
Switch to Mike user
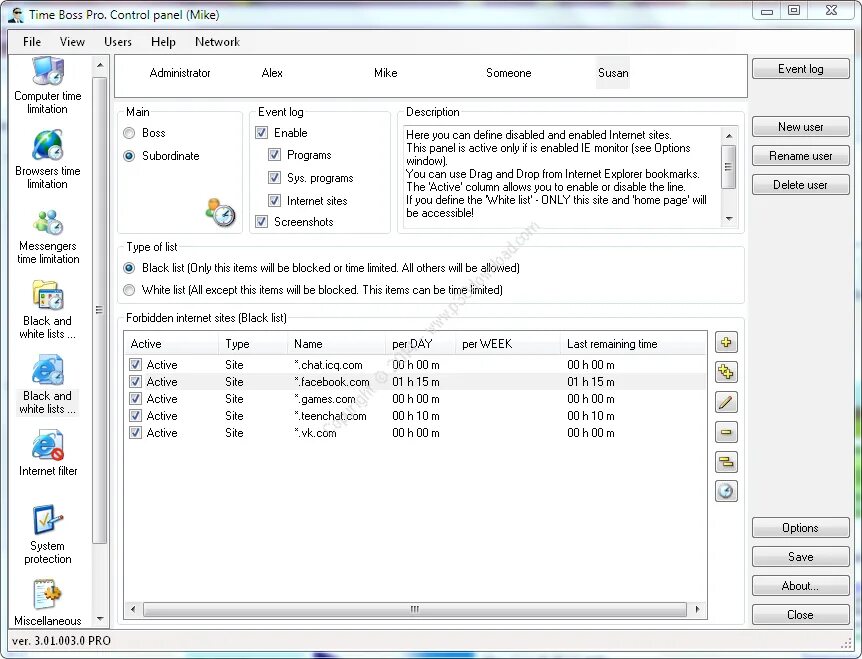click(x=385, y=73)
